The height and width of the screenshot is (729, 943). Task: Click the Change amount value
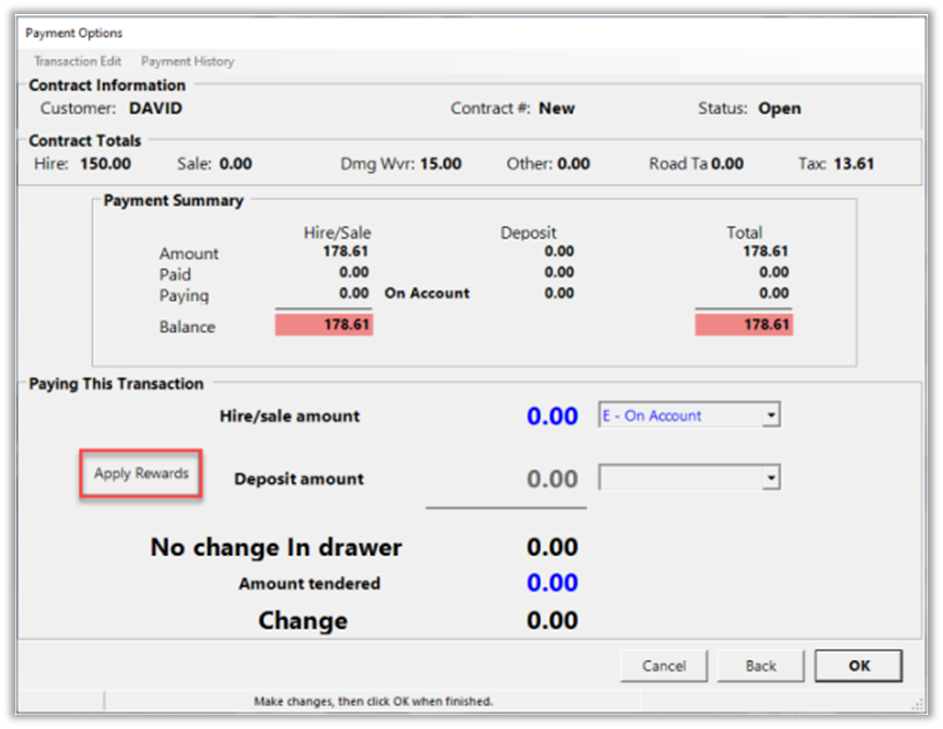[552, 620]
